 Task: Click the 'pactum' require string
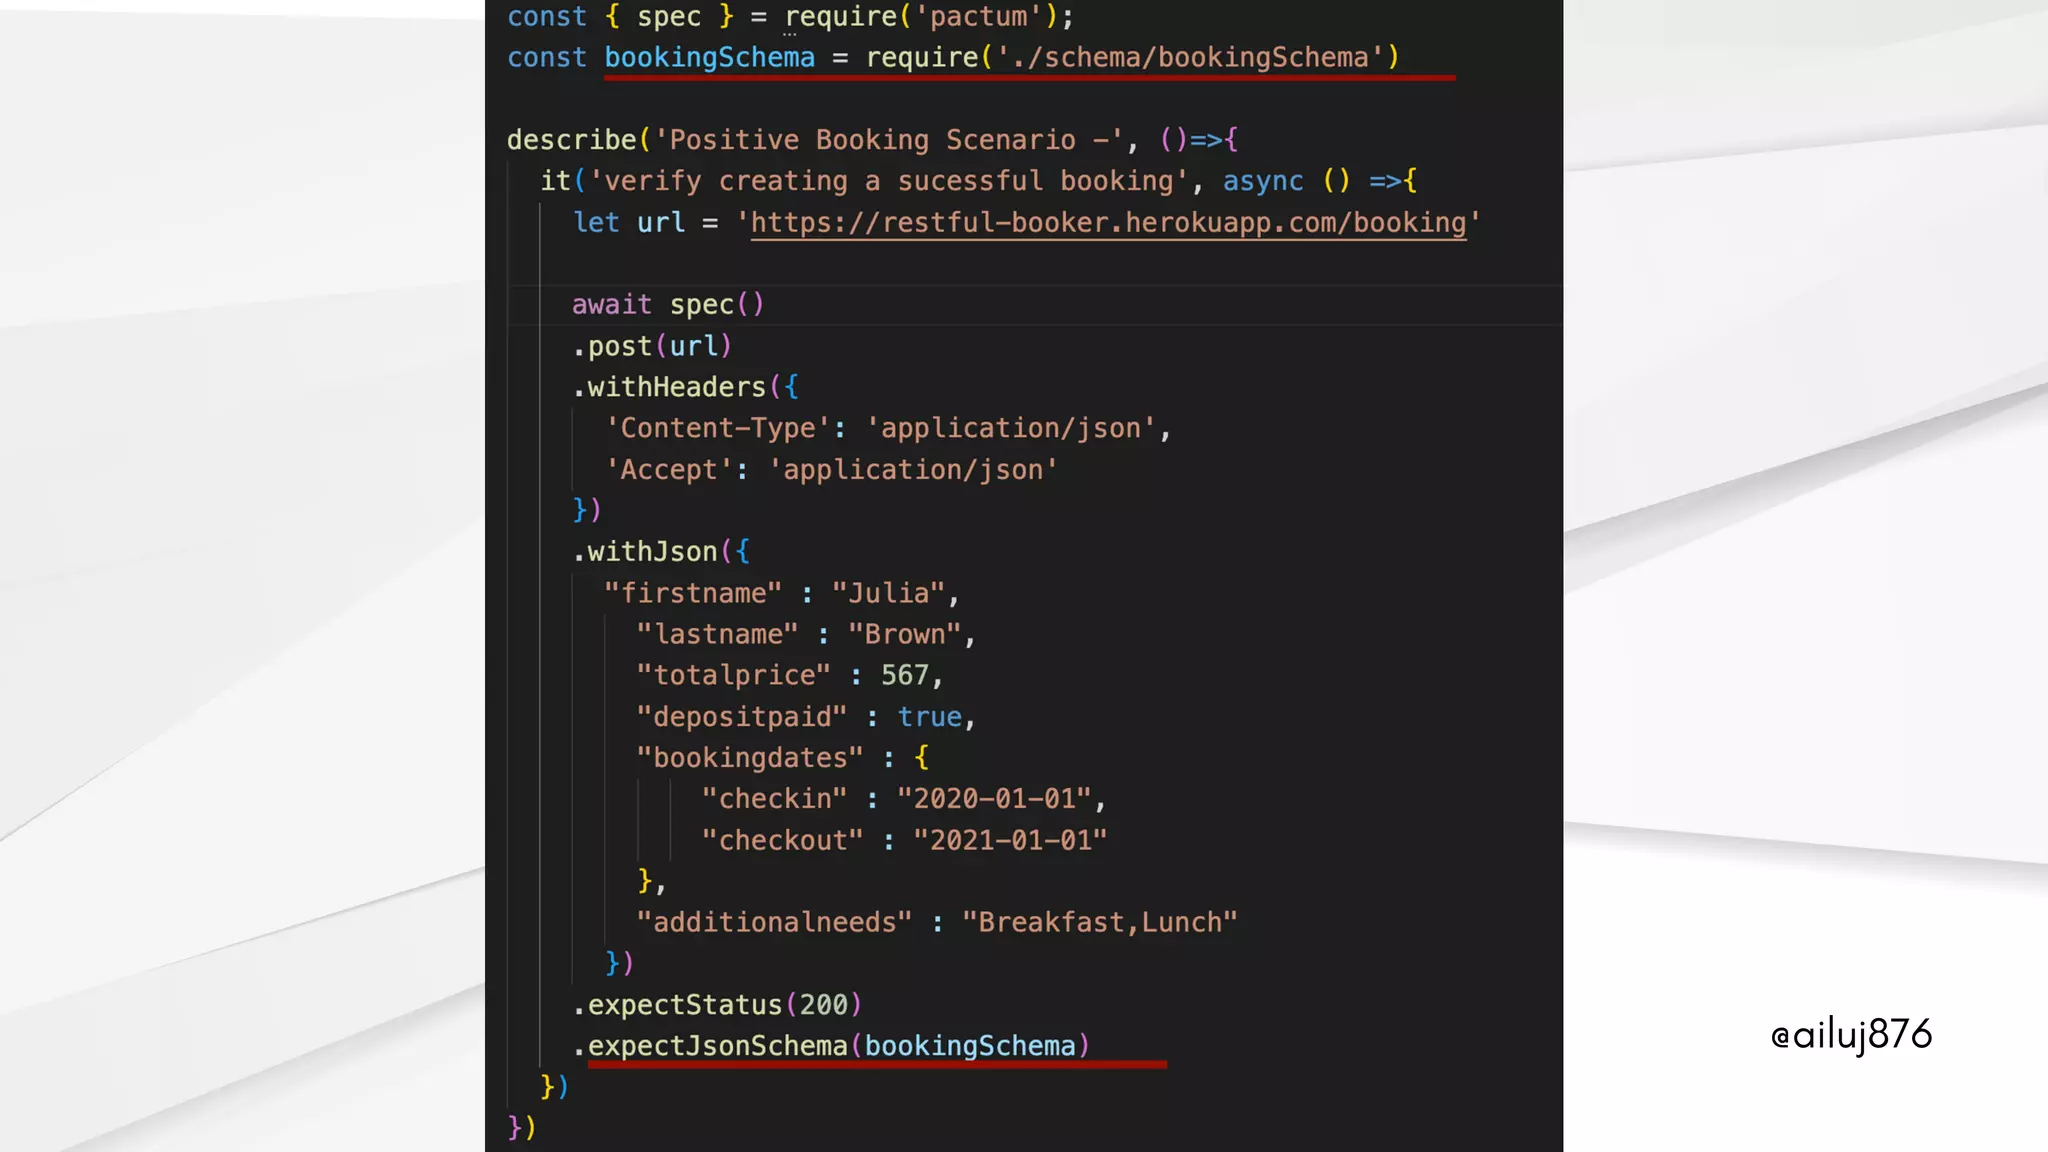(978, 17)
